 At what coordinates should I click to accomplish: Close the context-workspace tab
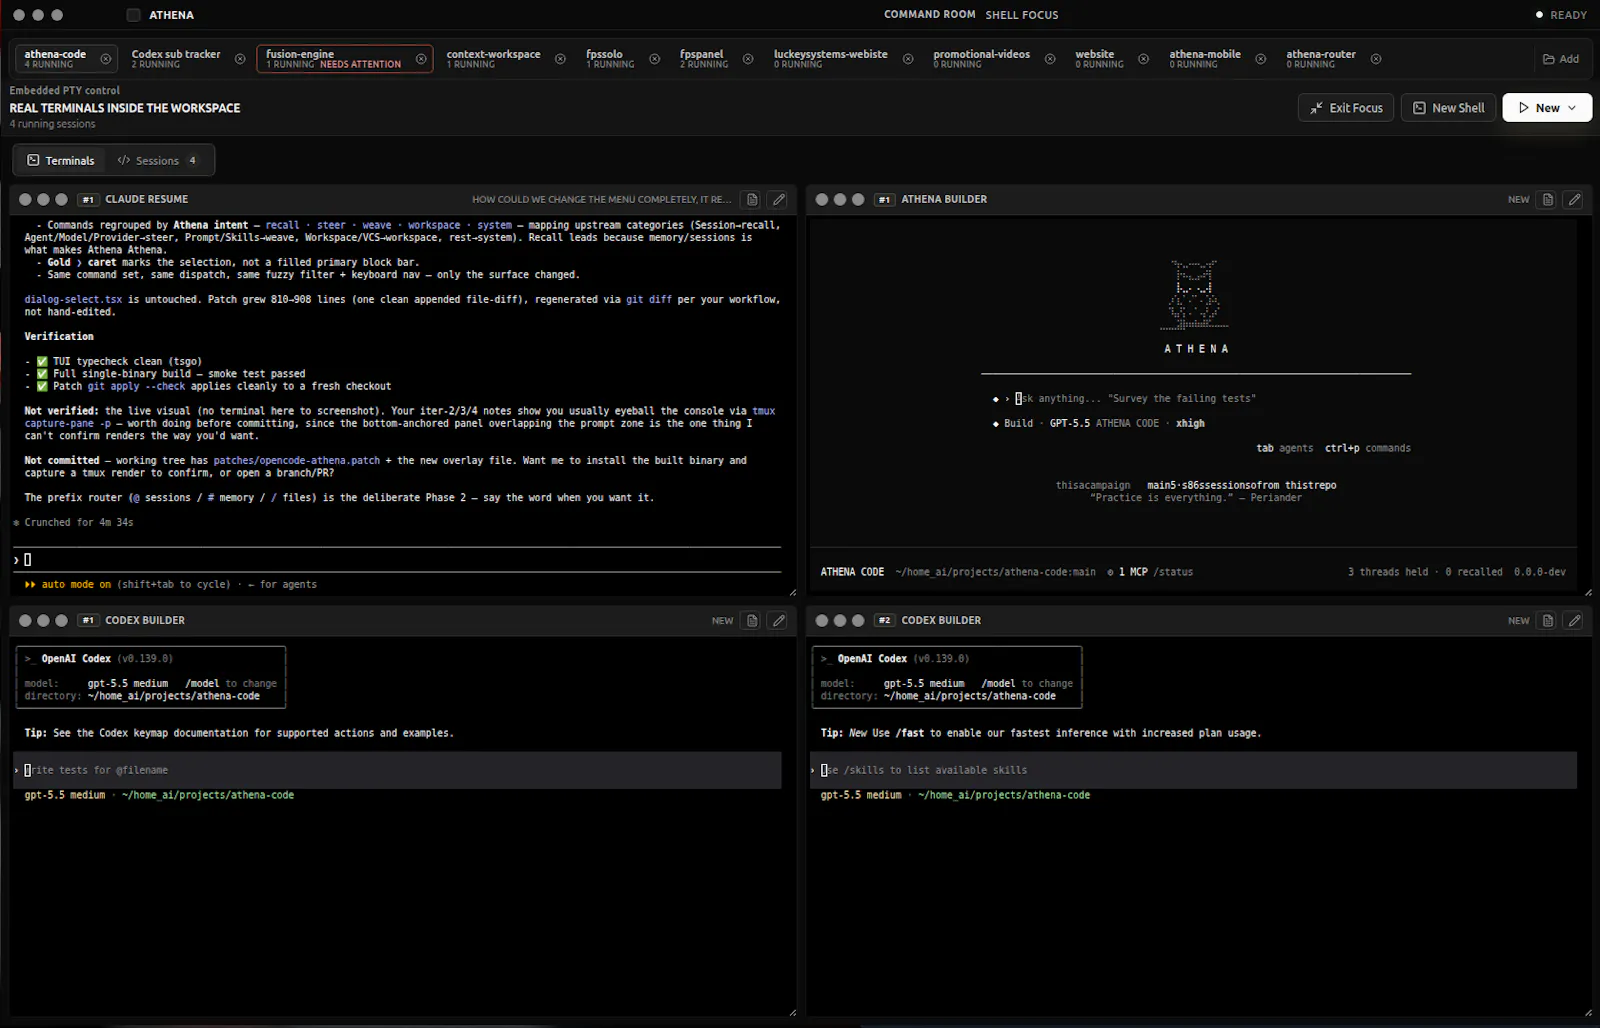tap(560, 59)
